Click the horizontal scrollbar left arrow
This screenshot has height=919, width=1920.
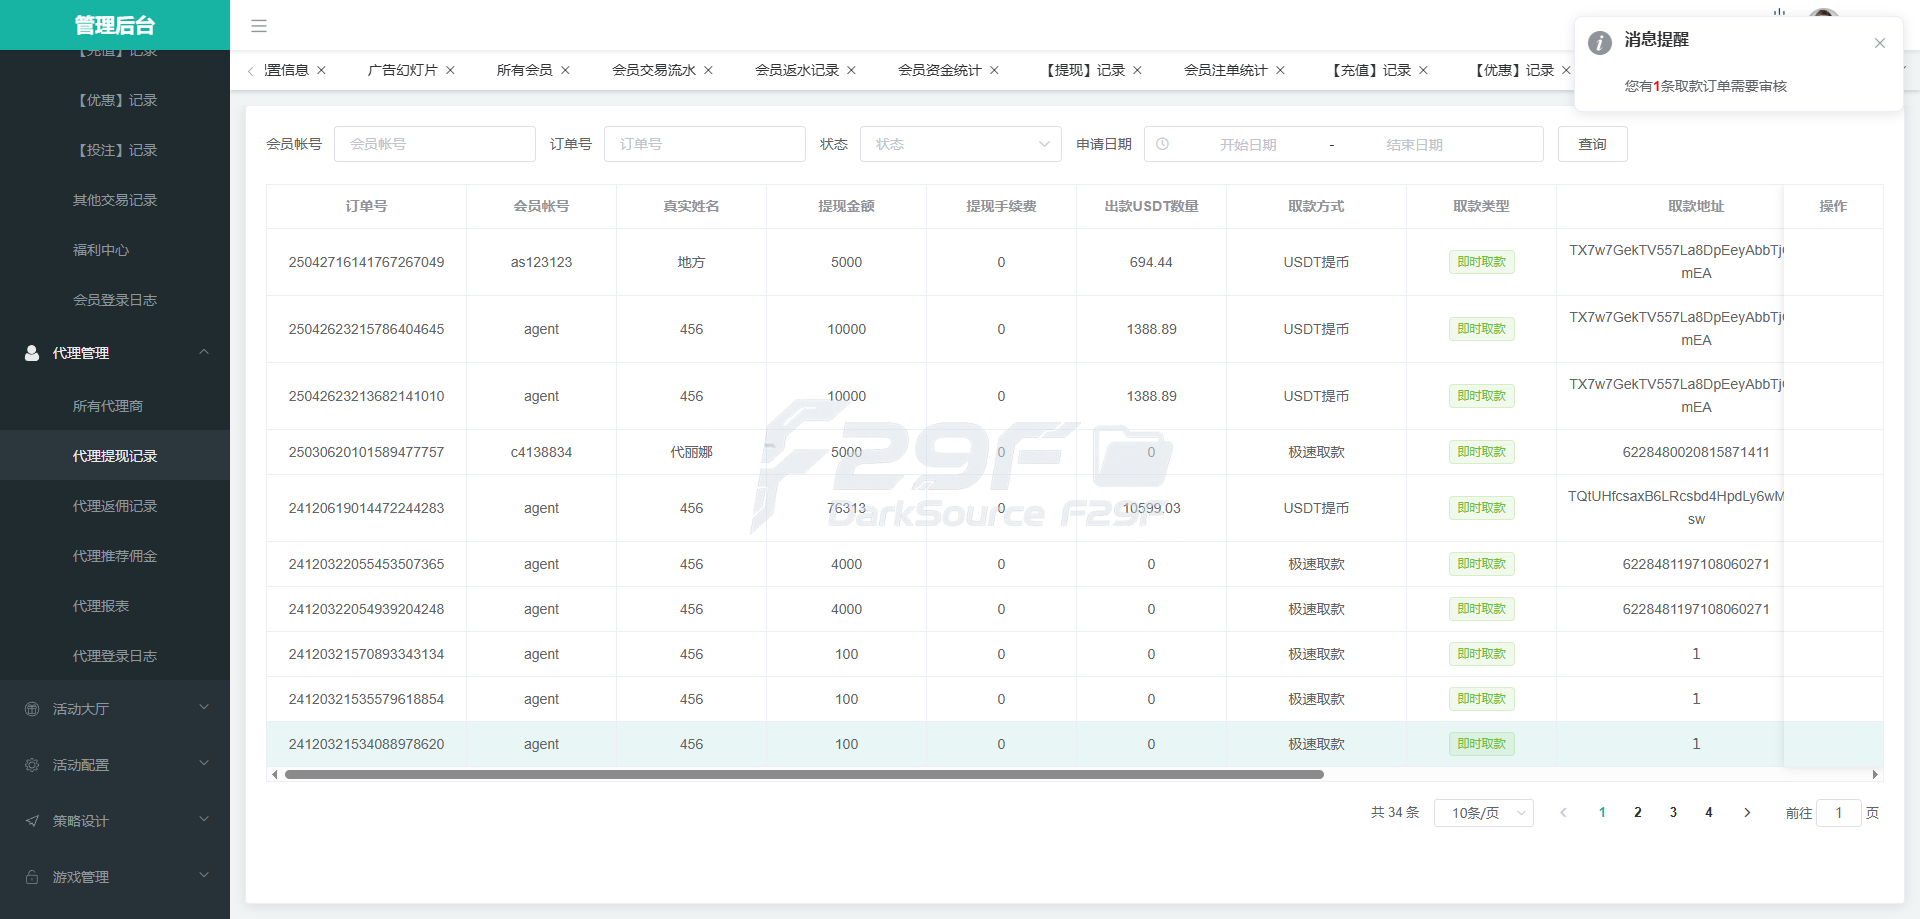(x=275, y=774)
